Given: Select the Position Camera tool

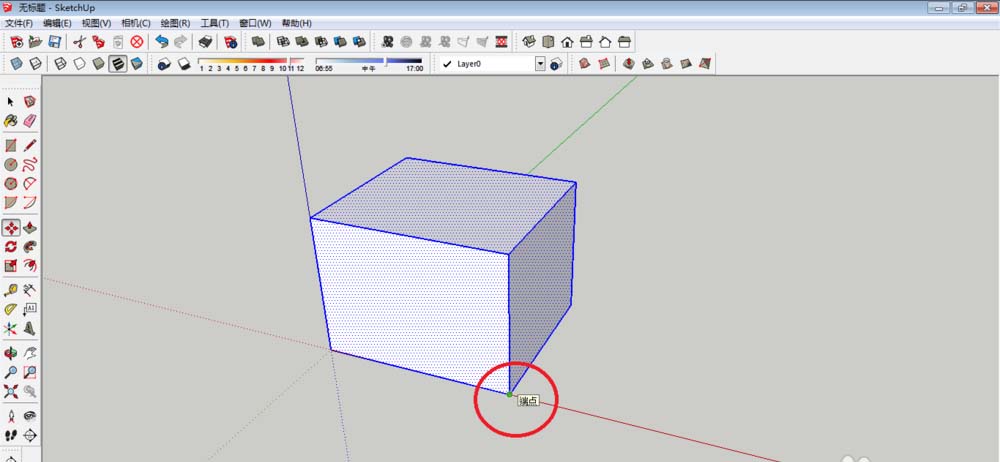Looking at the screenshot, I should pos(11,416).
